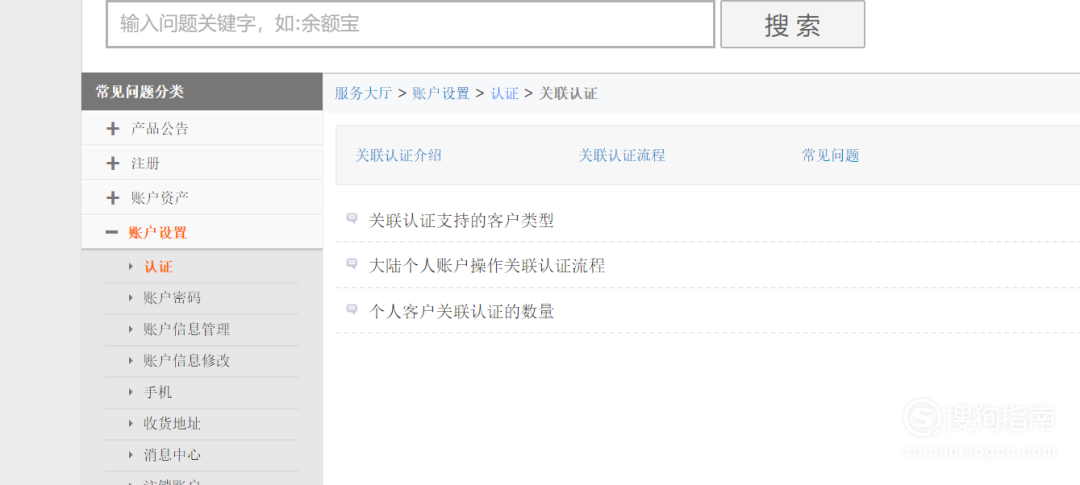
Task: Click arrow bullet beside 账户信息管理
Action: pyautogui.click(x=131, y=329)
